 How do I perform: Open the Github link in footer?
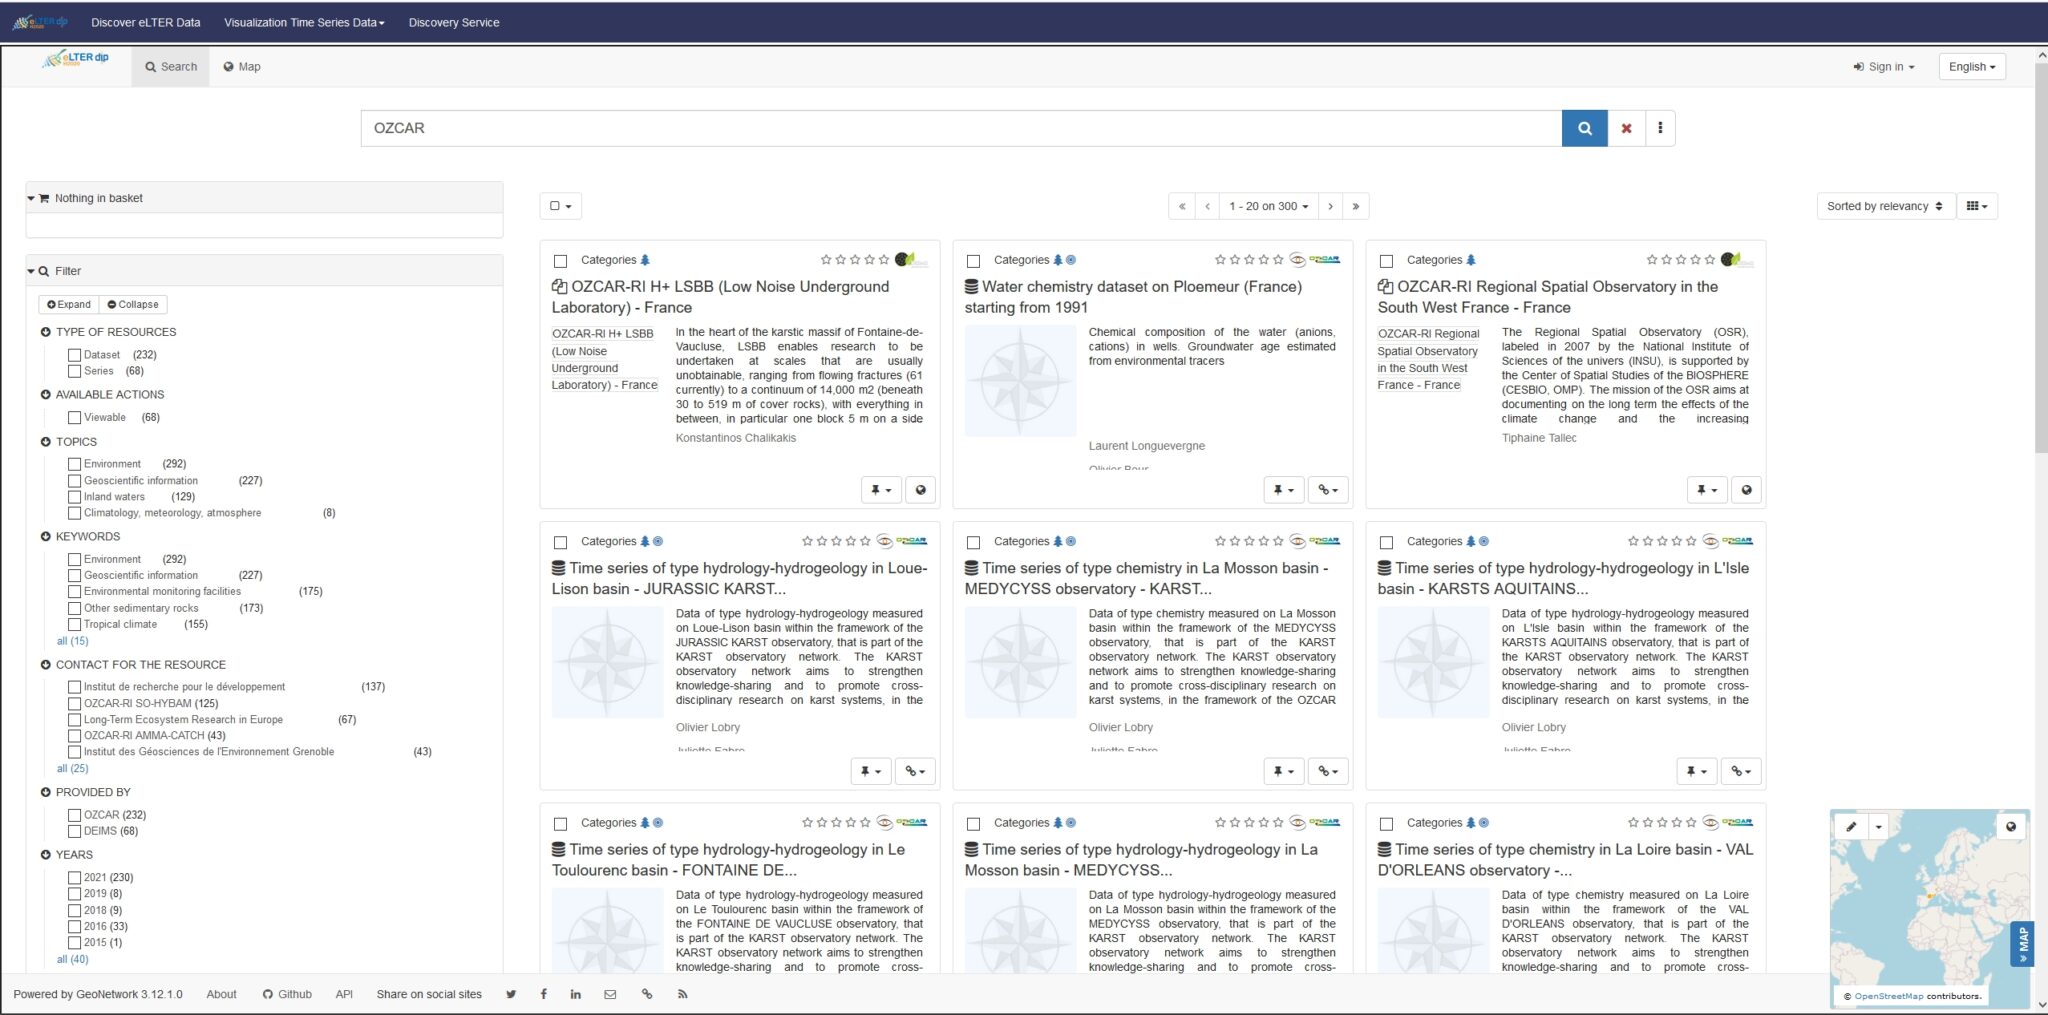[x=287, y=994]
